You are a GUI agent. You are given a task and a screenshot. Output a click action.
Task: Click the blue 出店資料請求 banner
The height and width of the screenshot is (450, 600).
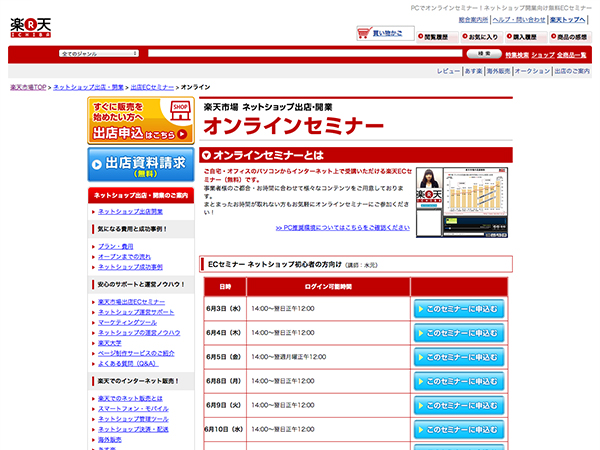pyautogui.click(x=141, y=165)
